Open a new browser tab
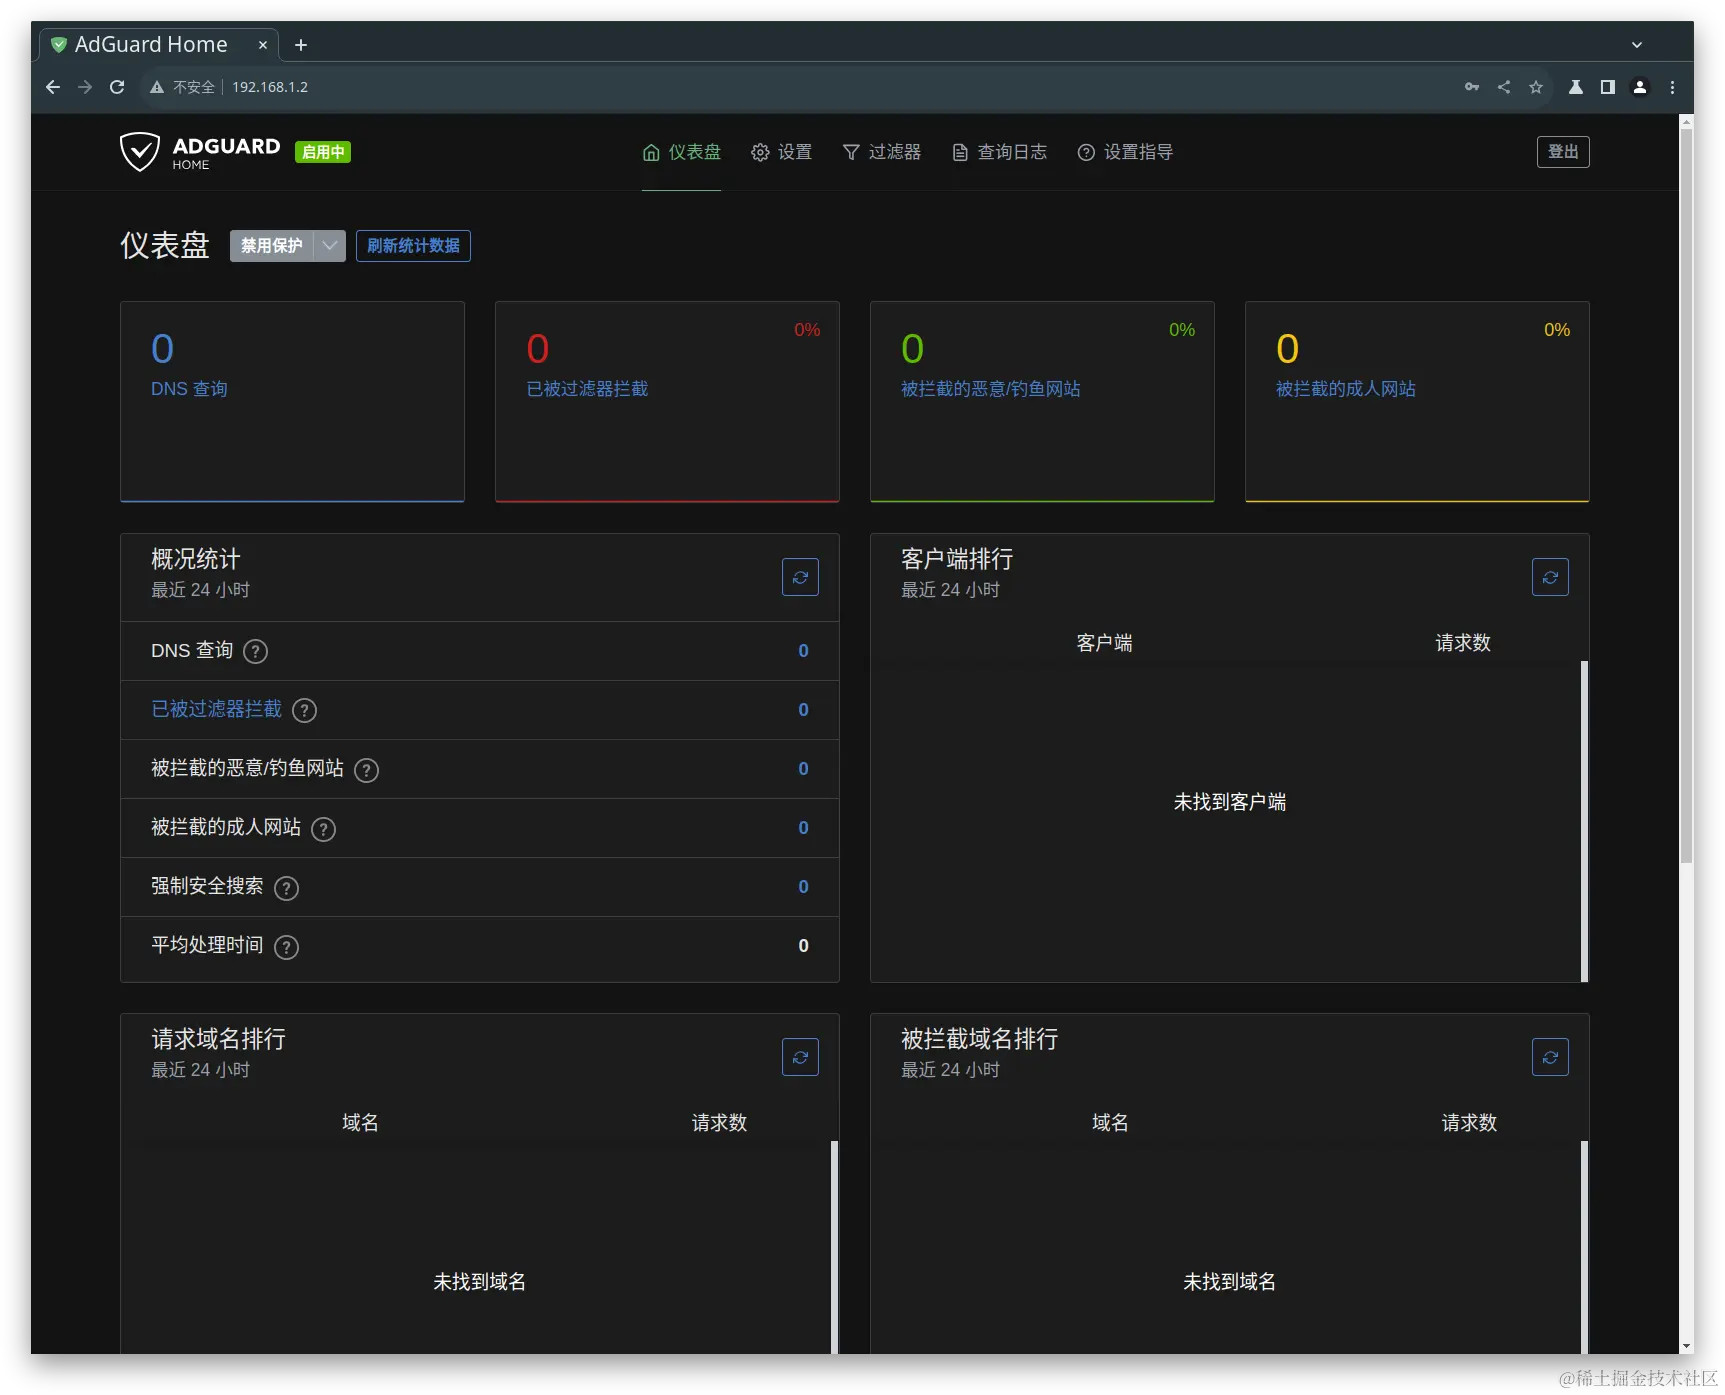The image size is (1725, 1395). point(301,45)
